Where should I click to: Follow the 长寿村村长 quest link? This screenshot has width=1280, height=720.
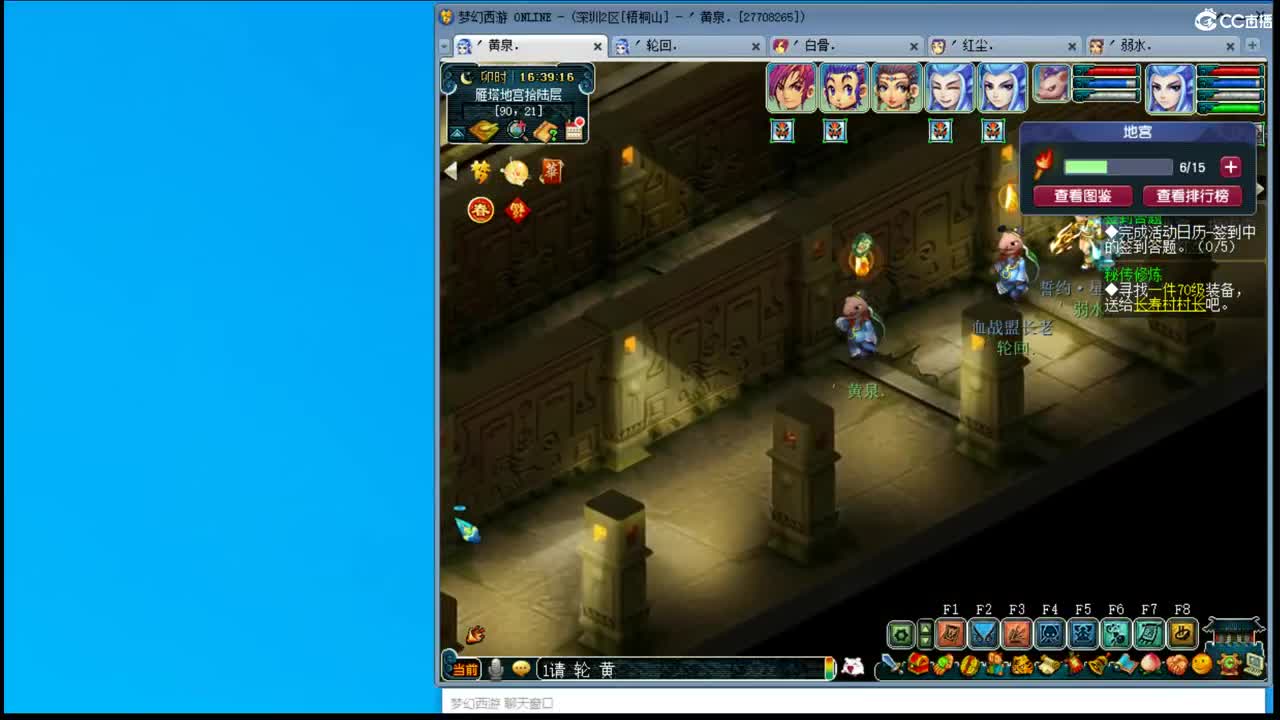pos(1169,305)
